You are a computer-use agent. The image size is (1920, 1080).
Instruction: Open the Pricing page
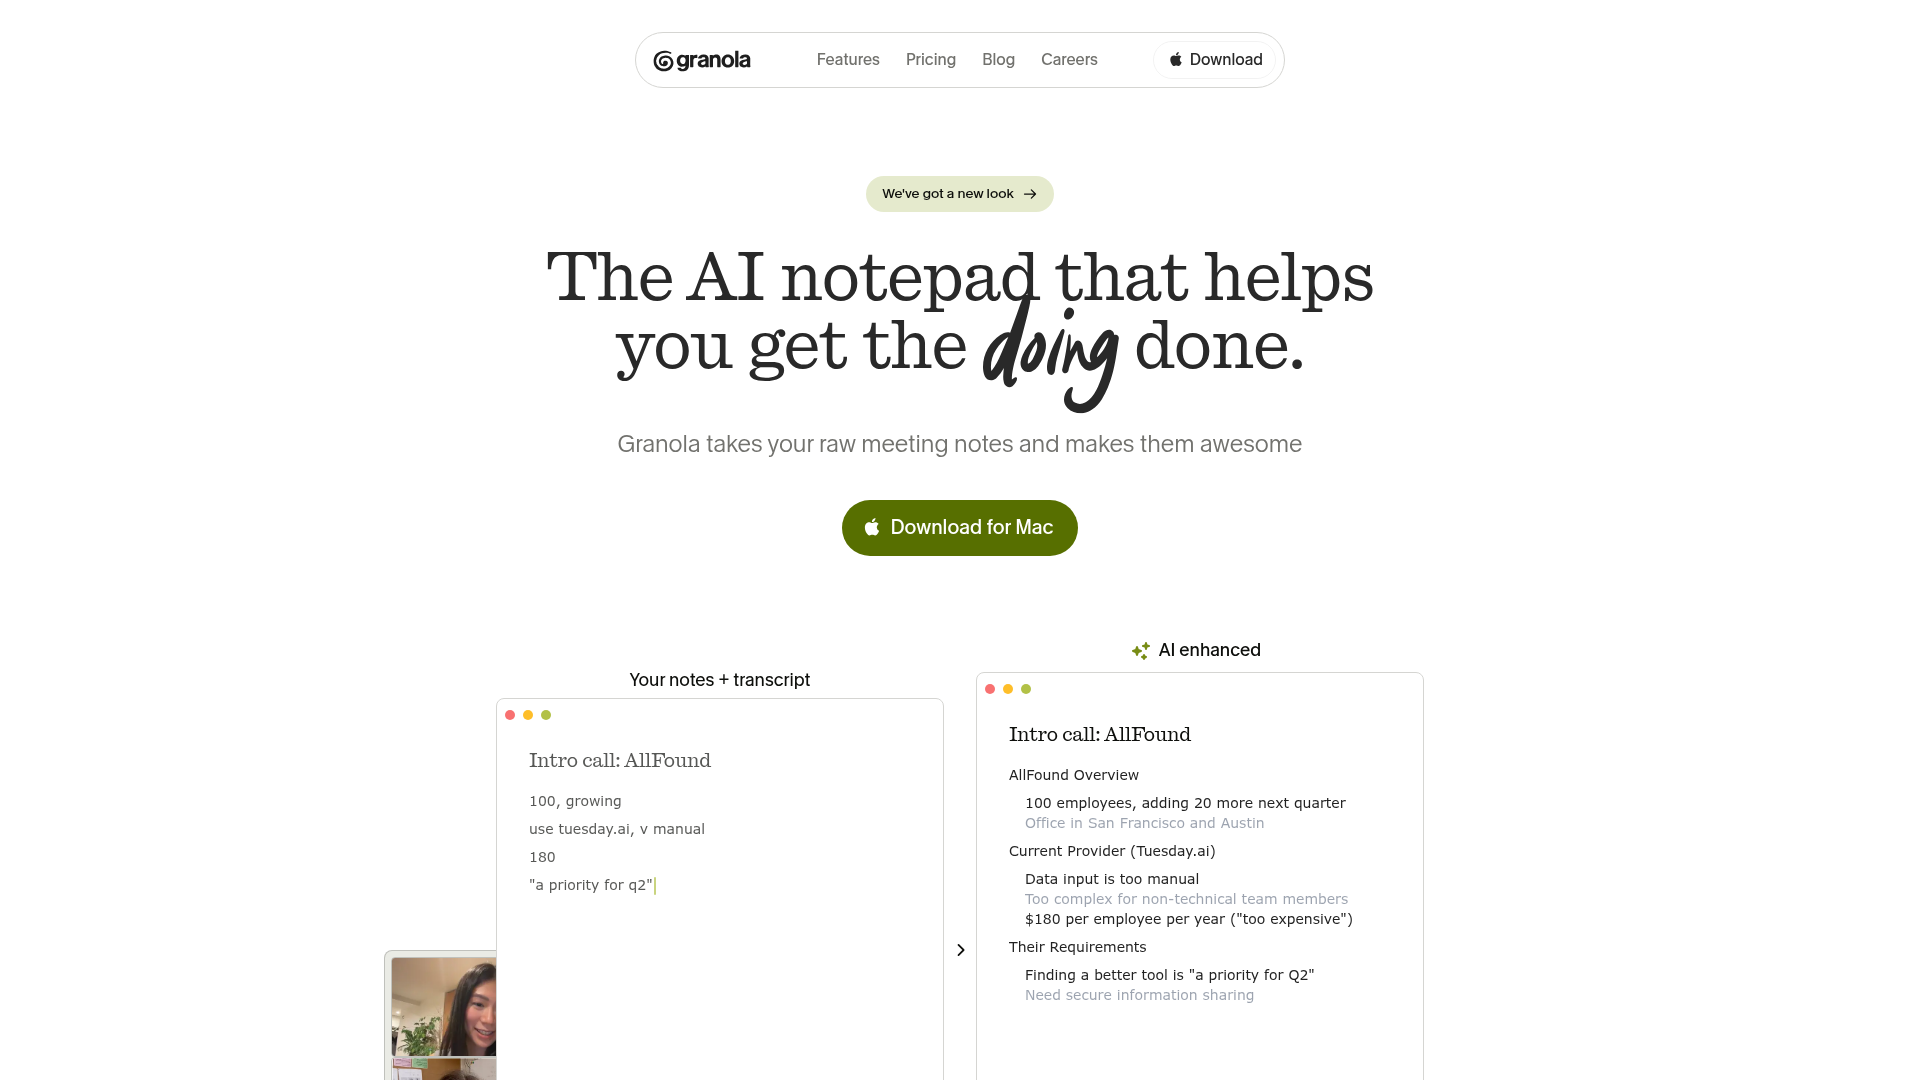(931, 60)
